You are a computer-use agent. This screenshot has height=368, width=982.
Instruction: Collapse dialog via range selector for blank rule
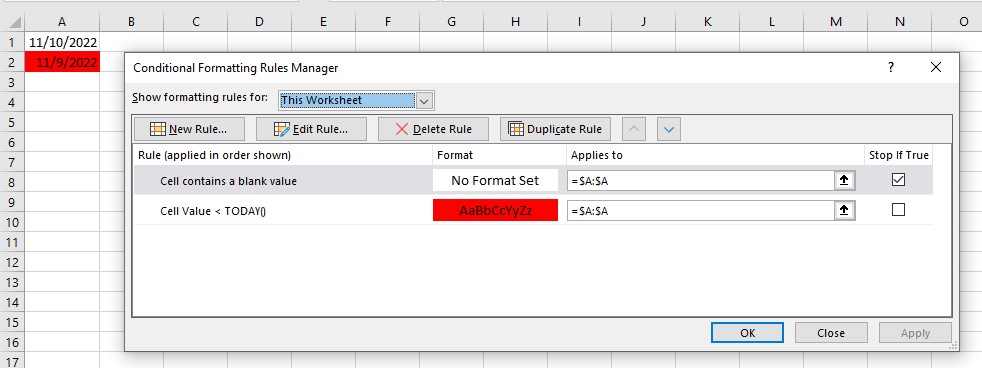click(x=844, y=180)
